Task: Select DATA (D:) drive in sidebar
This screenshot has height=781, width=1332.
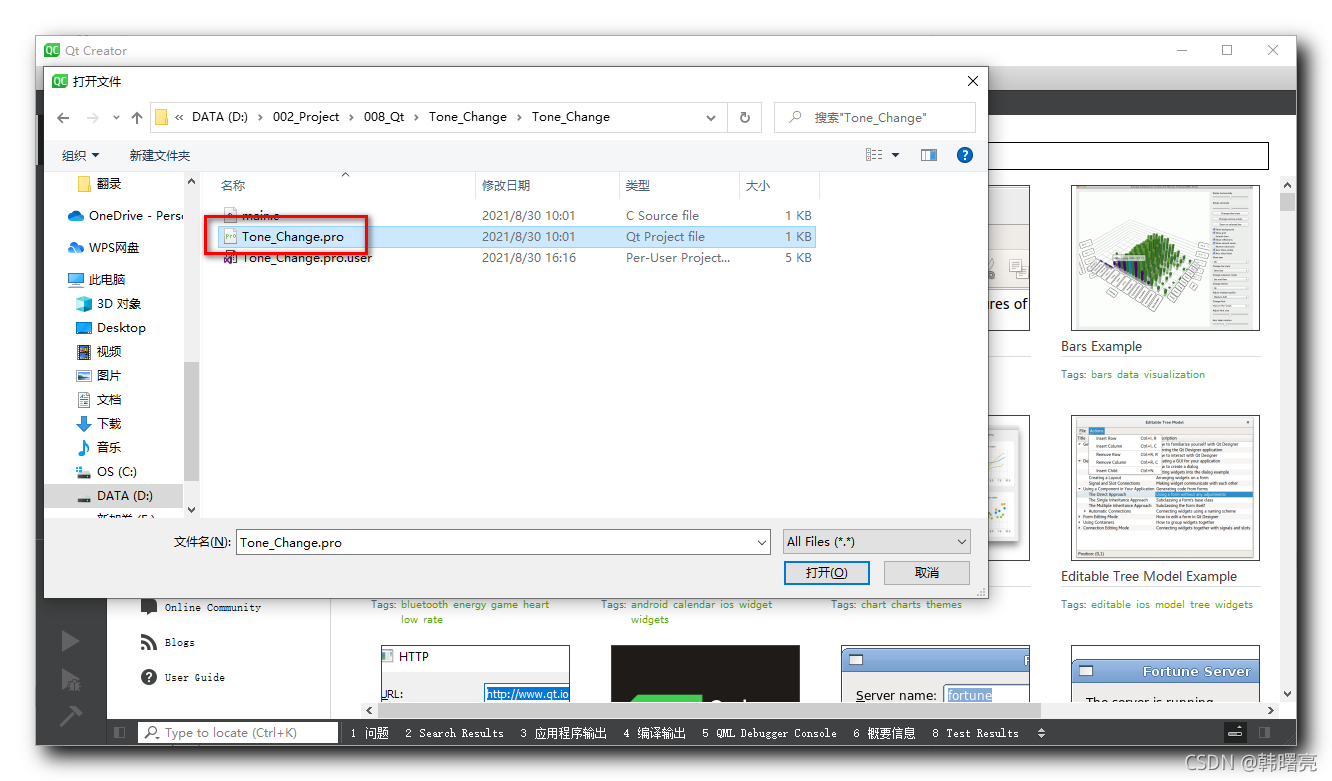Action: pos(117,495)
